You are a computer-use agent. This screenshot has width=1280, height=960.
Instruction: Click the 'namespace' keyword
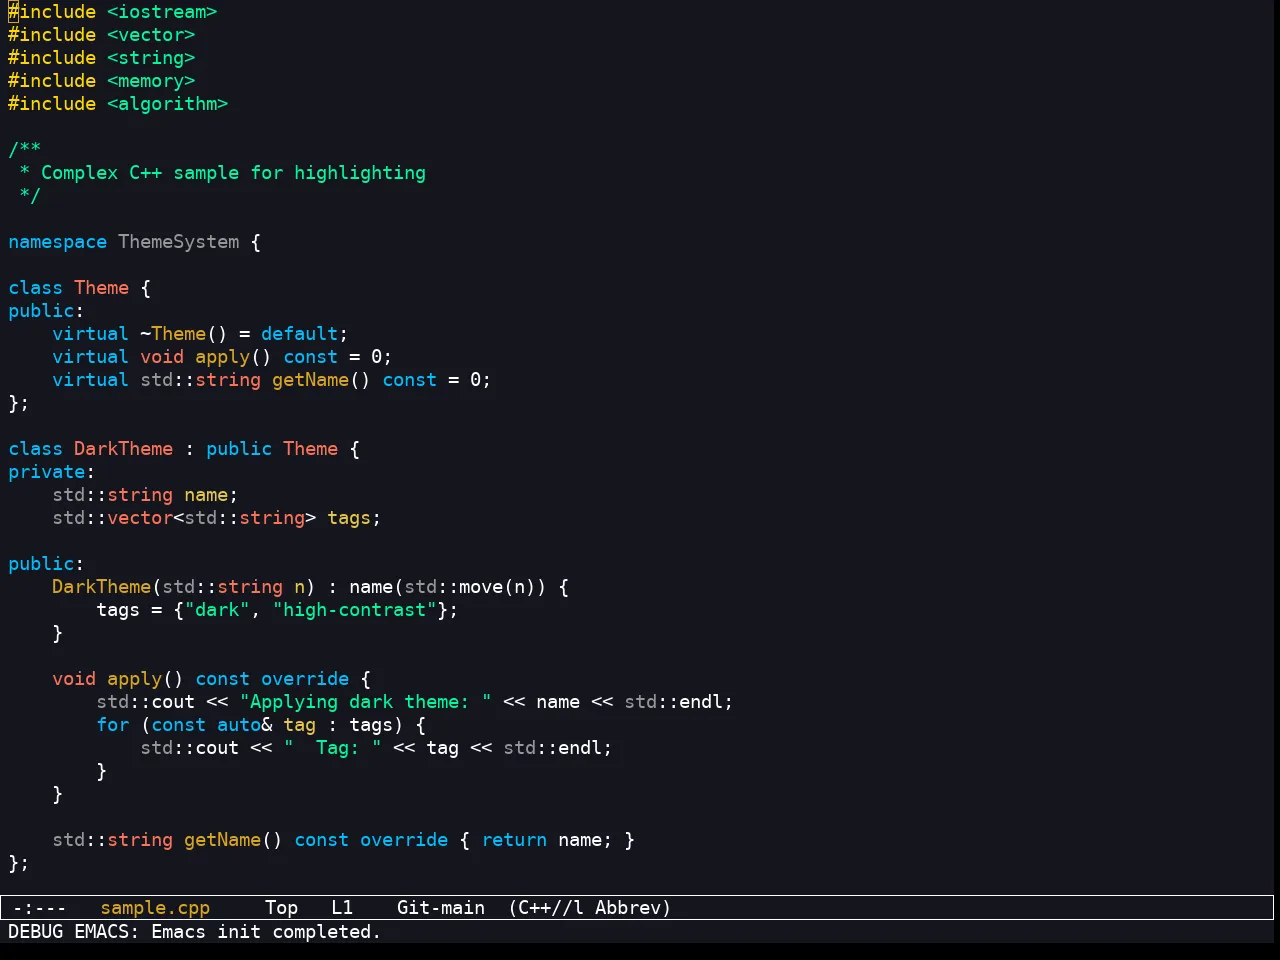coord(57,242)
